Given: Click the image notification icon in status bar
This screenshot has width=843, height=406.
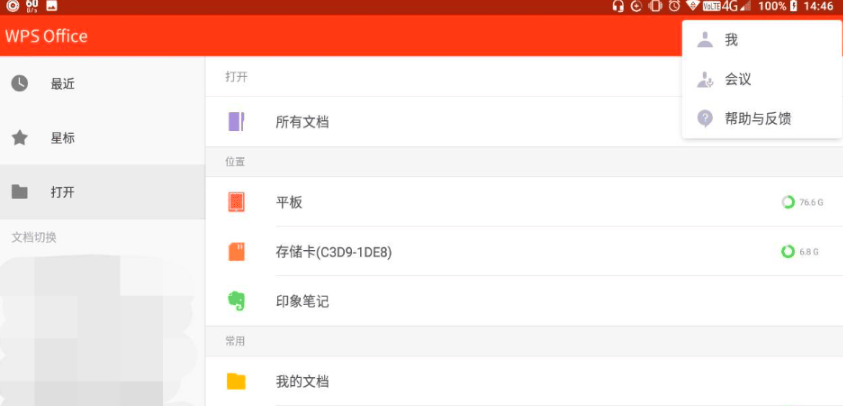Looking at the screenshot, I should (x=52, y=6).
